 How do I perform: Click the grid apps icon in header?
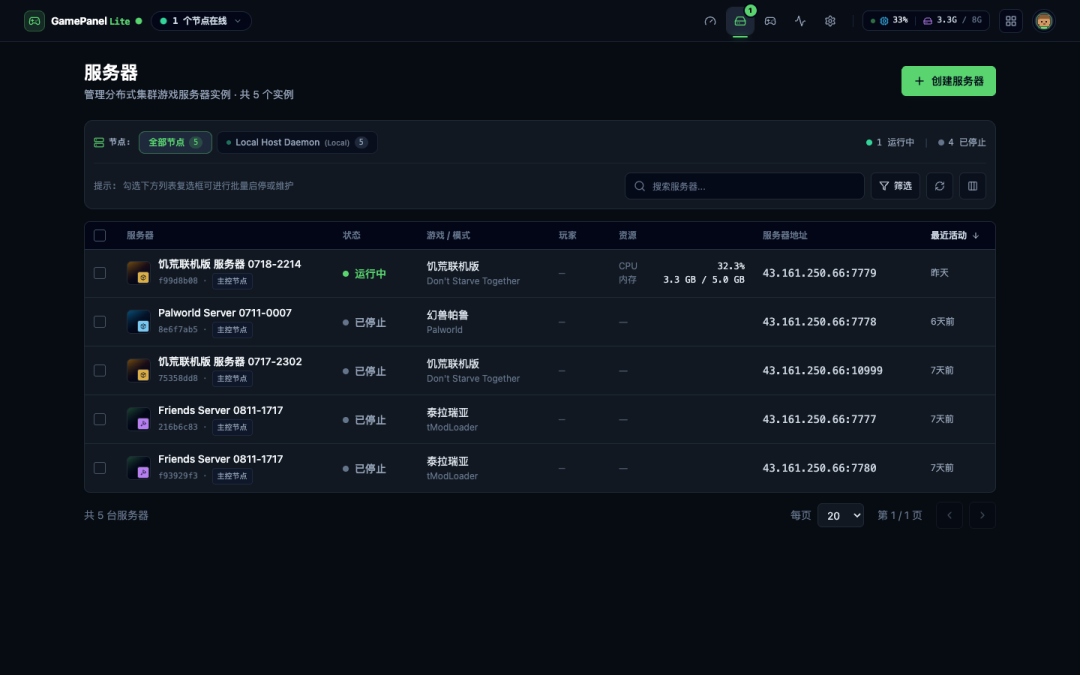click(1010, 21)
